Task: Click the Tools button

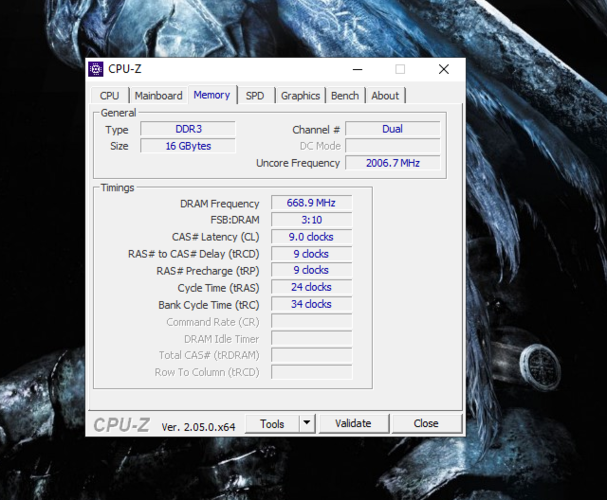Action: [x=272, y=423]
